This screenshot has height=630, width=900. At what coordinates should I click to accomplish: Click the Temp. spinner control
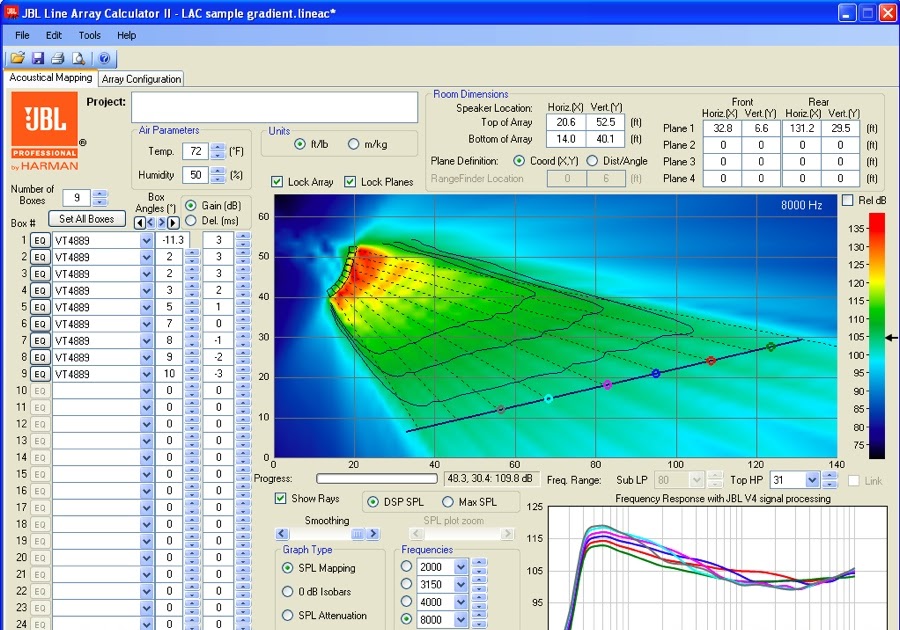(218, 151)
